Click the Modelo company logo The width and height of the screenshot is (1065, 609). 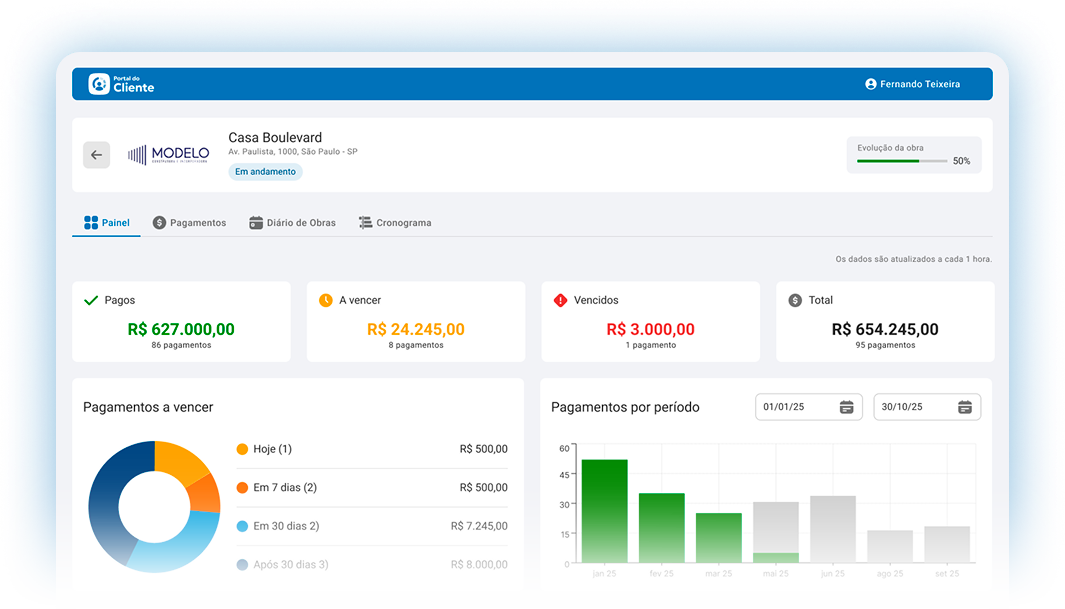coord(168,155)
